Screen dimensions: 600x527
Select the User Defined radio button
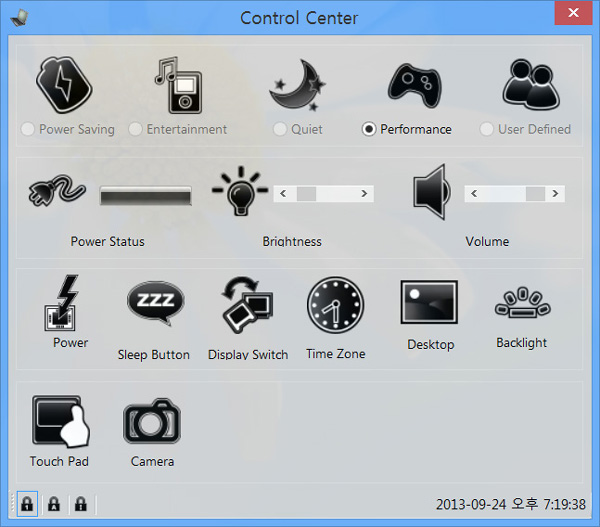pyautogui.click(x=486, y=129)
